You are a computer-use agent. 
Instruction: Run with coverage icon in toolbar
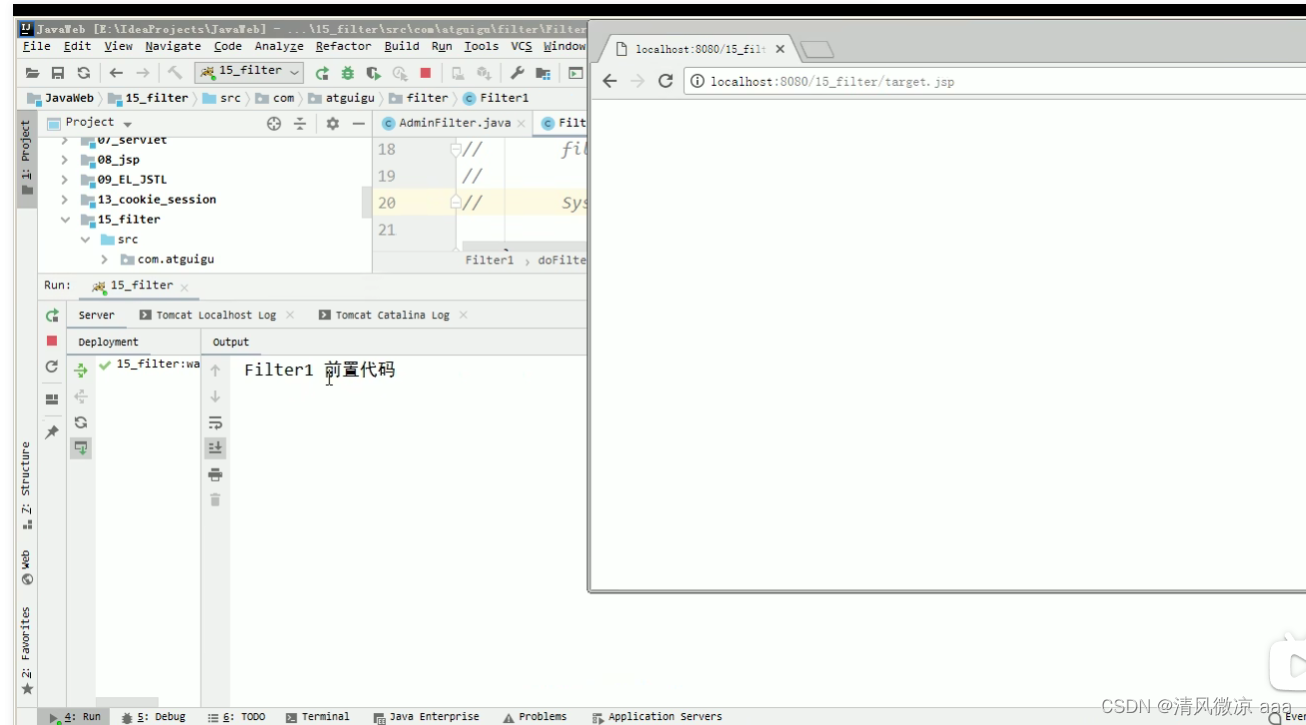pyautogui.click(x=374, y=73)
